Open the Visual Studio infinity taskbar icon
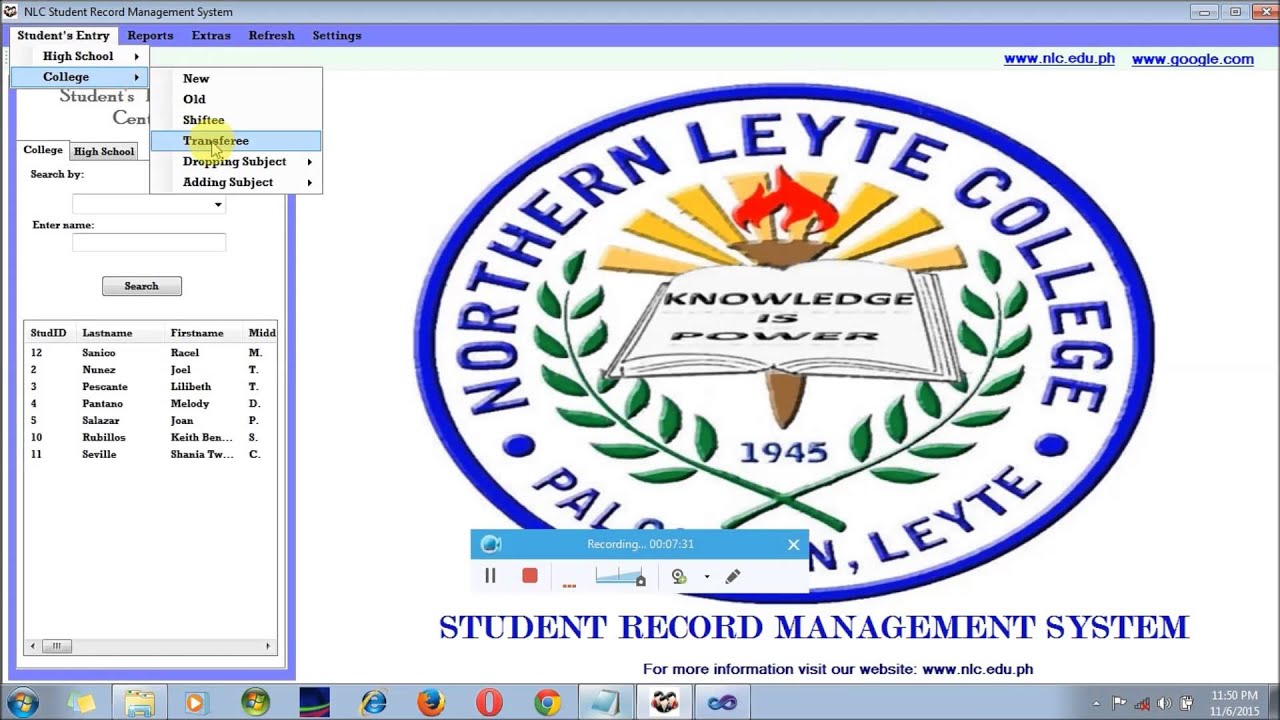 [x=722, y=703]
